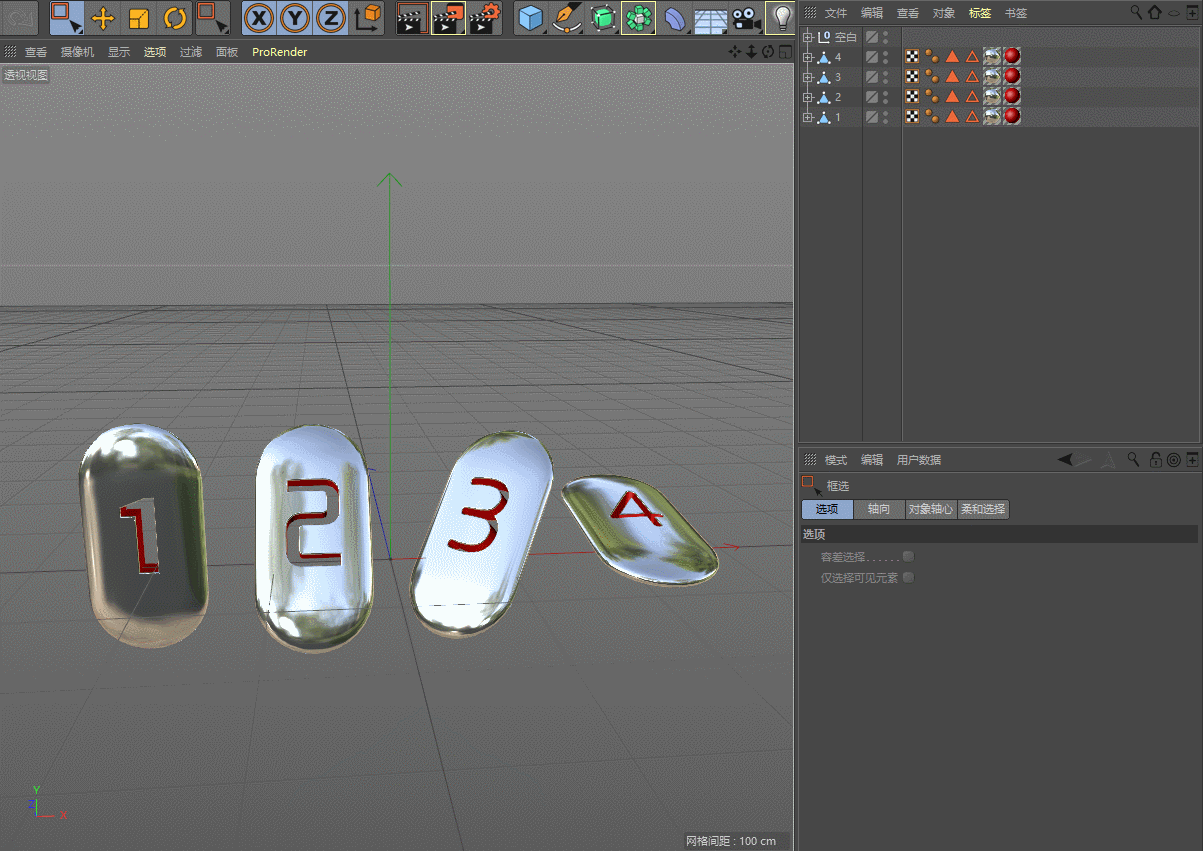Open the MoGraph cloner array icon

(x=638, y=18)
